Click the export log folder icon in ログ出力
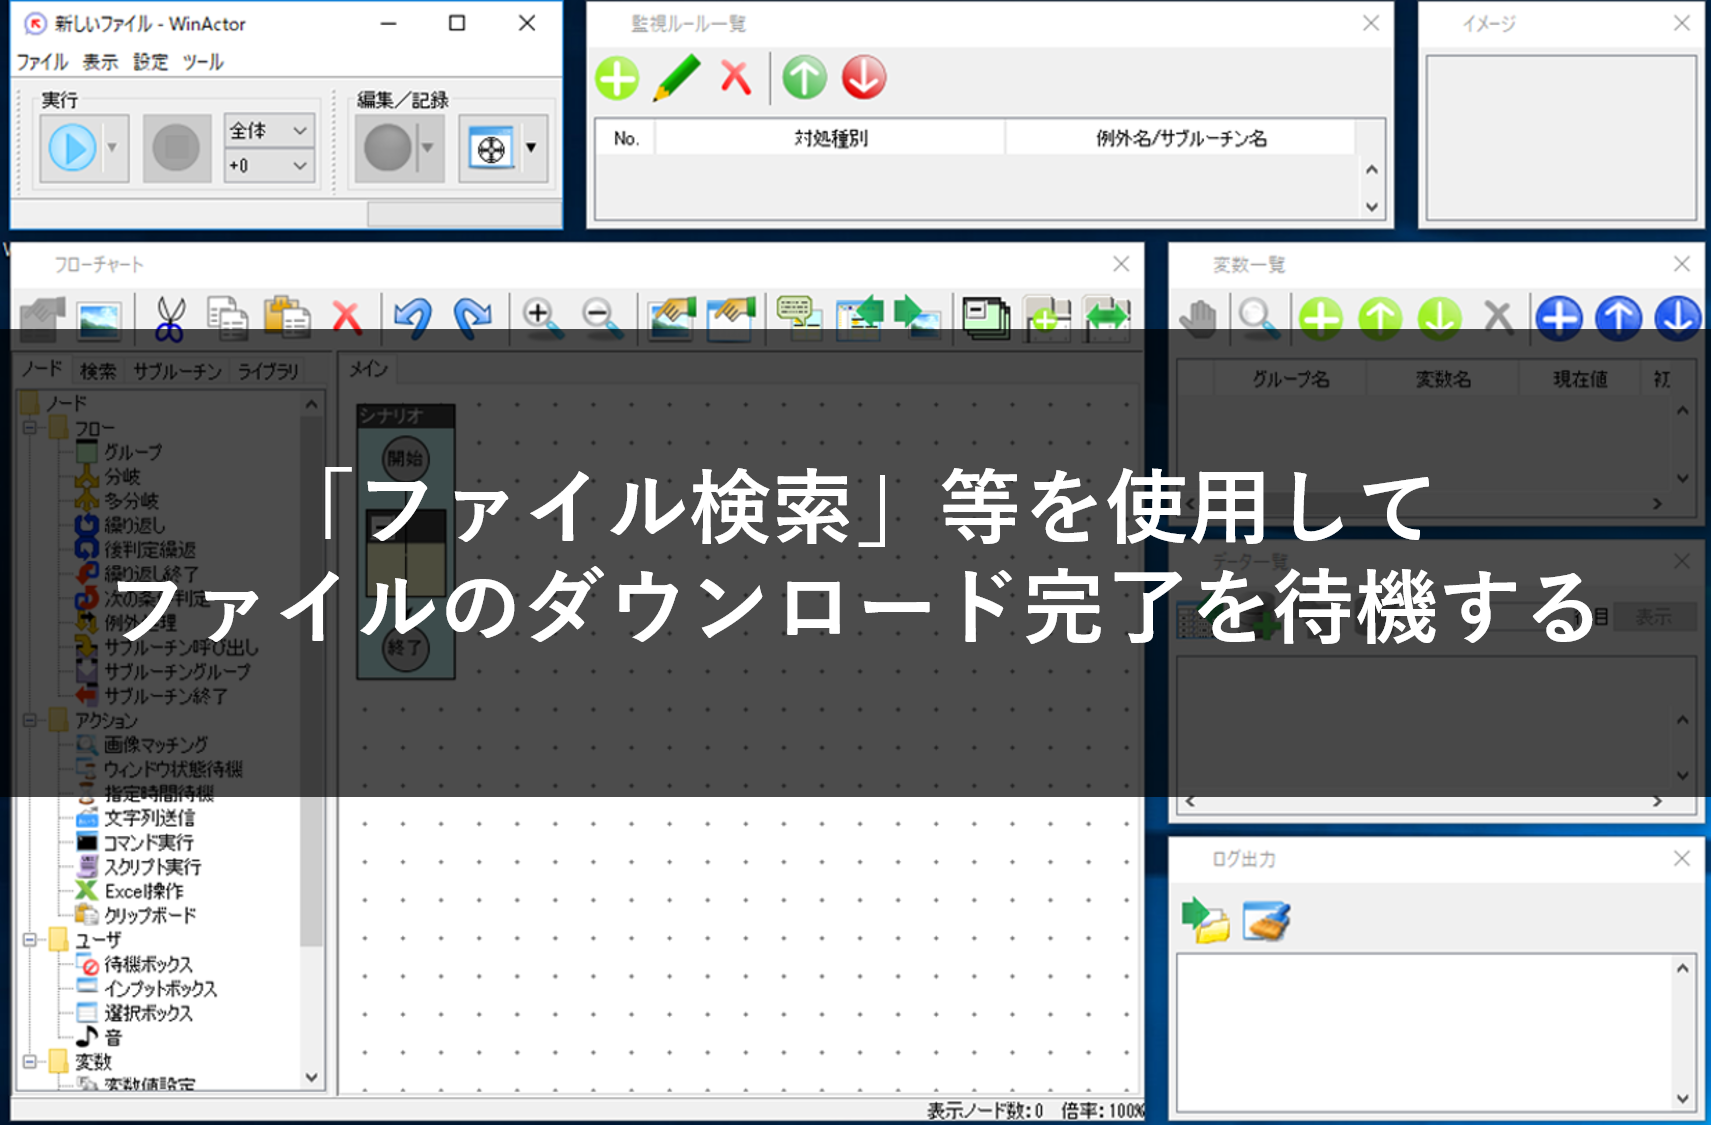Image resolution: width=1711 pixels, height=1125 pixels. point(1205,920)
